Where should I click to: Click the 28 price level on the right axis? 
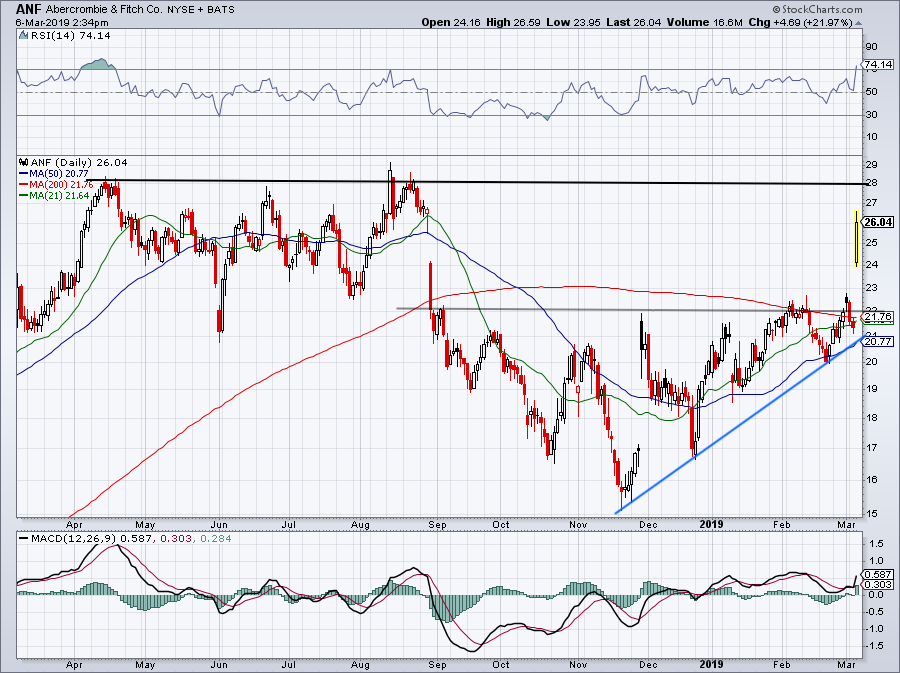pyautogui.click(x=871, y=183)
